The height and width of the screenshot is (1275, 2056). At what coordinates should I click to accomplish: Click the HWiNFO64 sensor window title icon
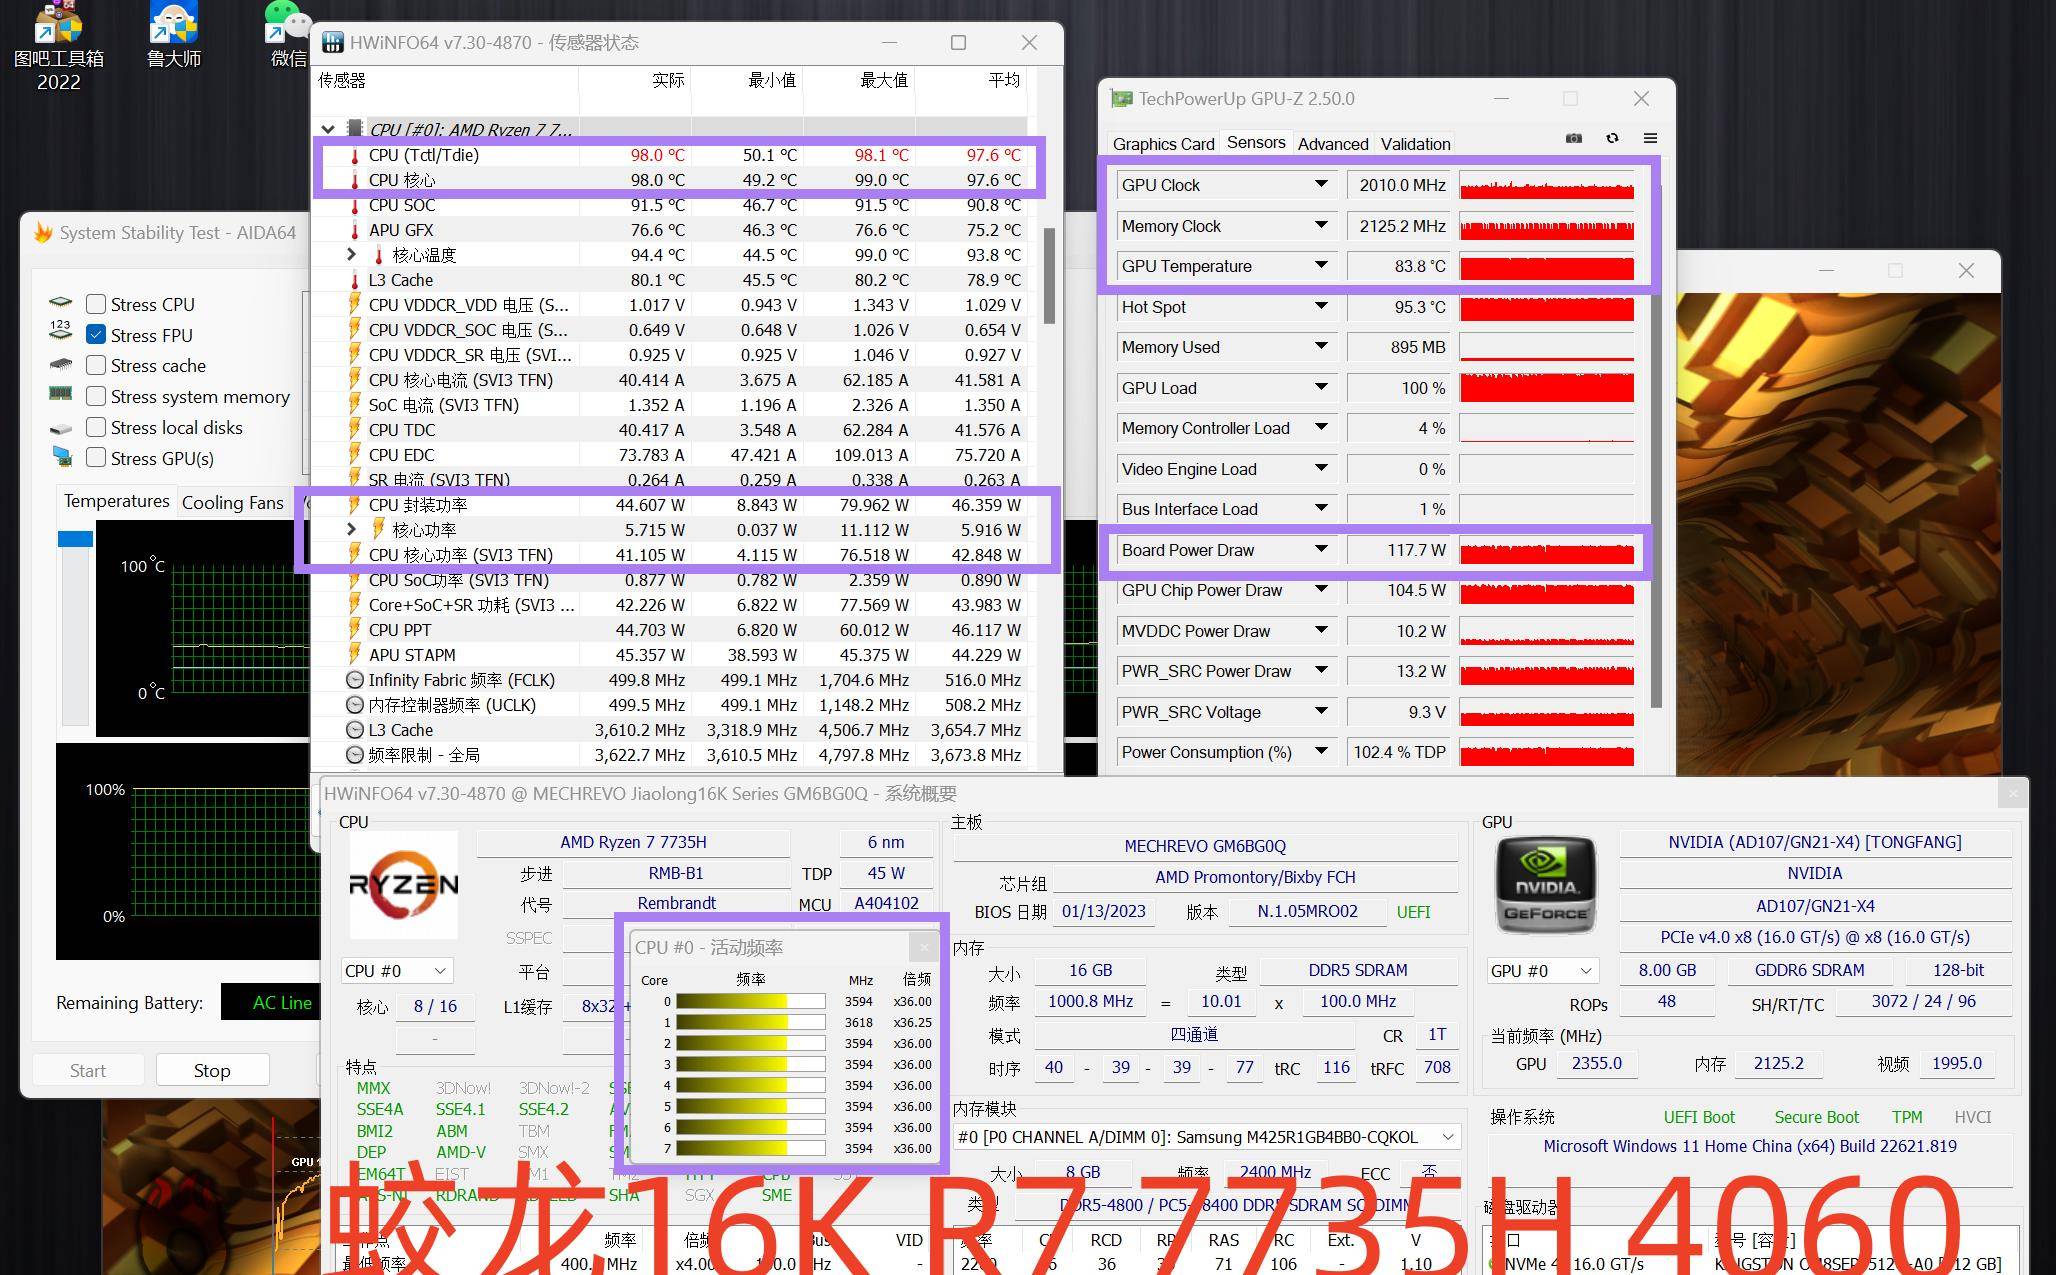[x=332, y=43]
